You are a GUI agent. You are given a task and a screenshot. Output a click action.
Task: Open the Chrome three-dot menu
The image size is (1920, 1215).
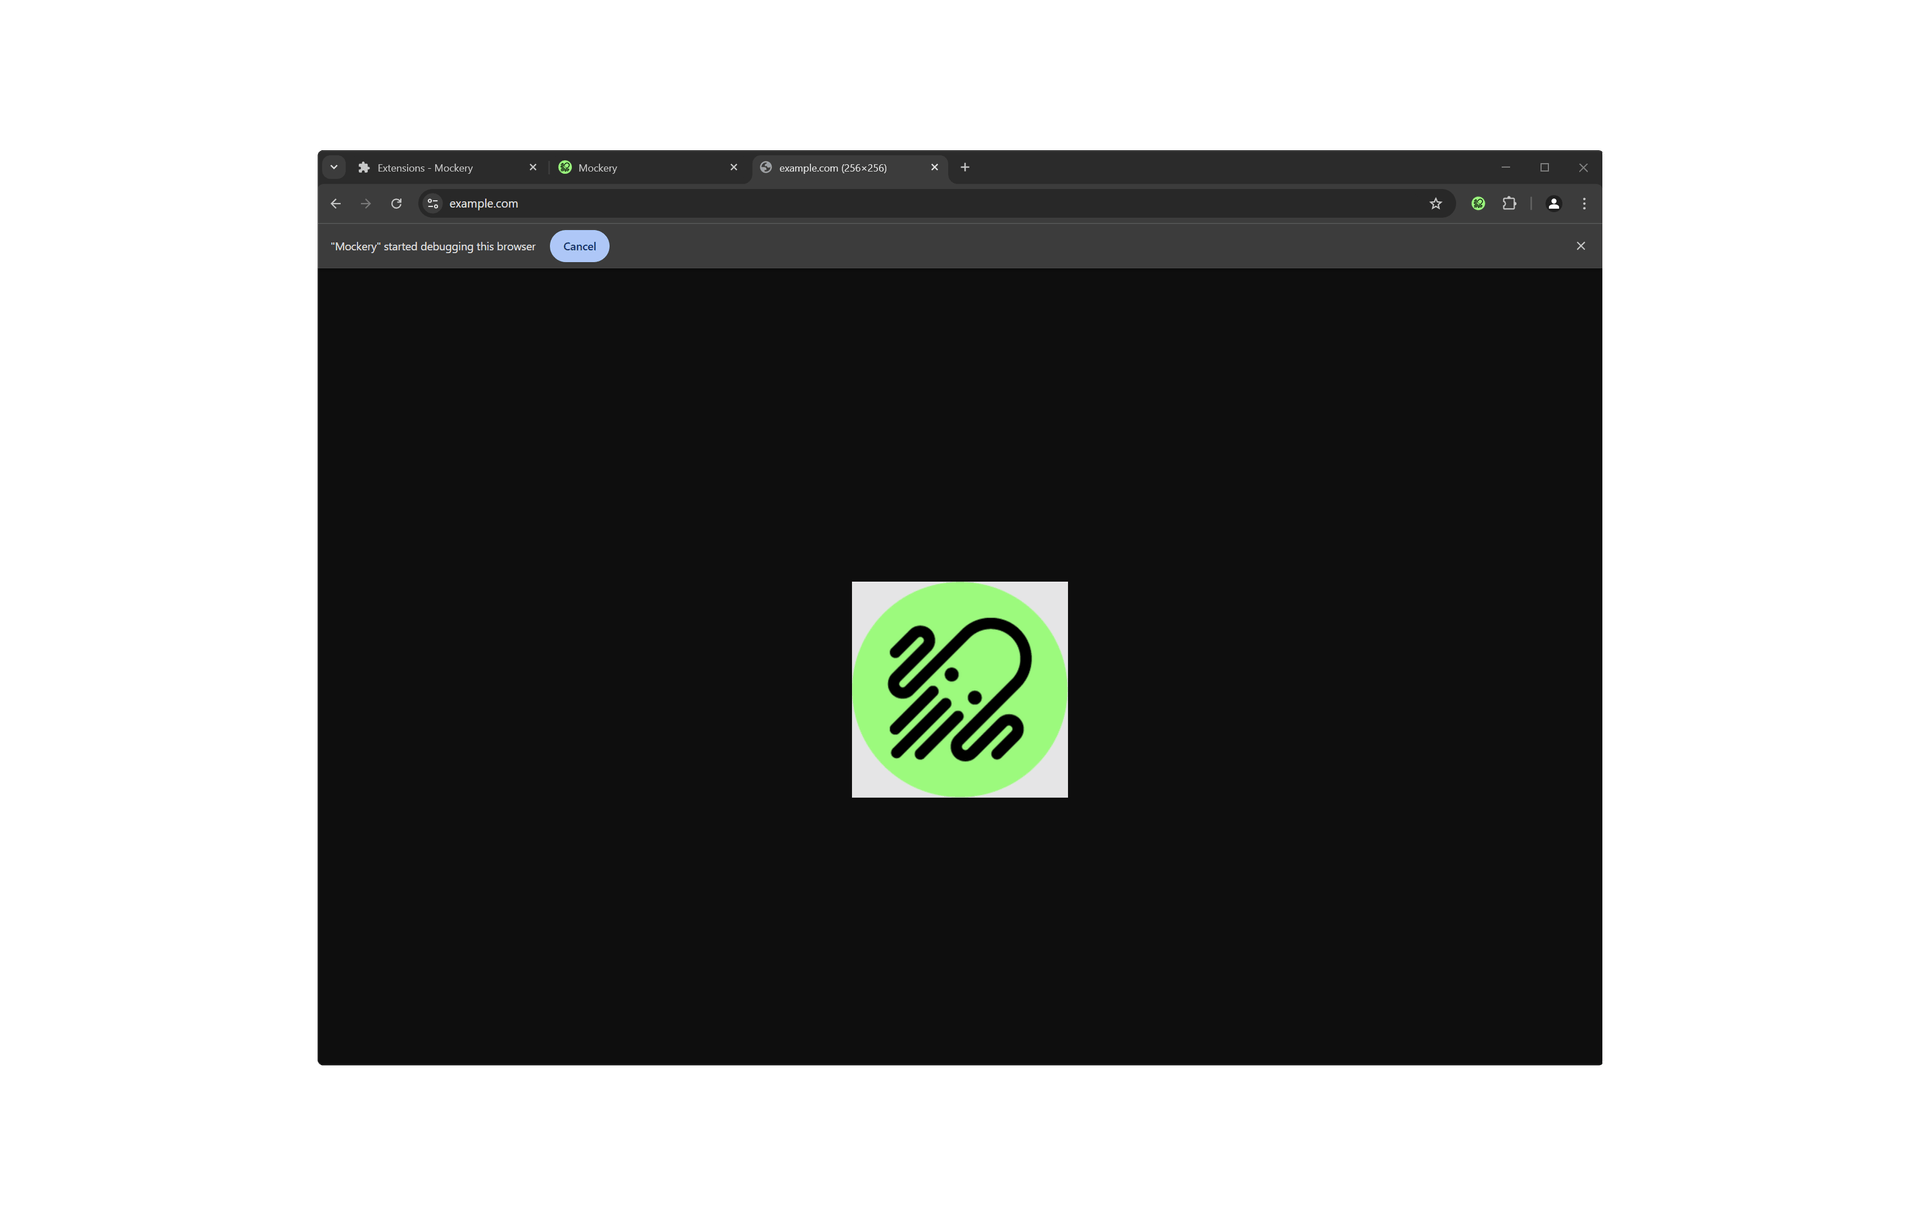click(x=1584, y=203)
